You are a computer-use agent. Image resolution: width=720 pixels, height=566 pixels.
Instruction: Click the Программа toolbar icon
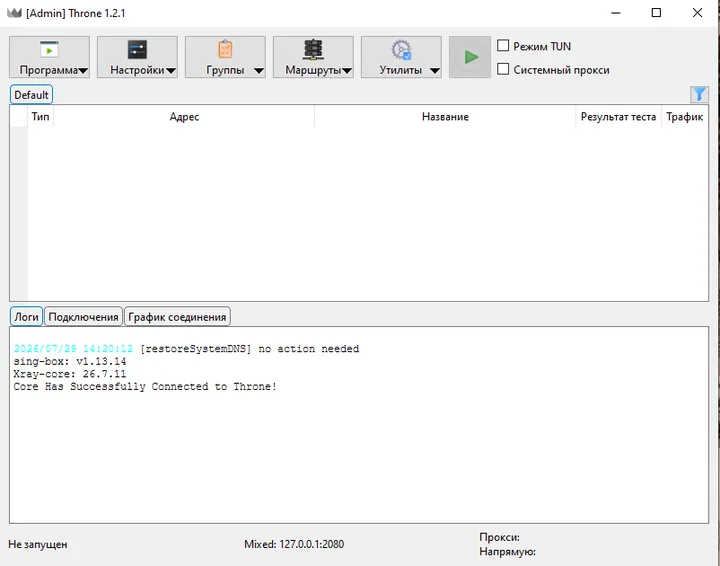(49, 49)
